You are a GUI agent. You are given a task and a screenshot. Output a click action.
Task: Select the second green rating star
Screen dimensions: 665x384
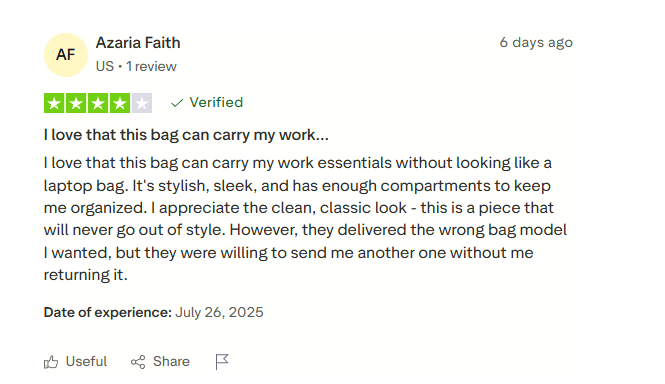point(76,103)
